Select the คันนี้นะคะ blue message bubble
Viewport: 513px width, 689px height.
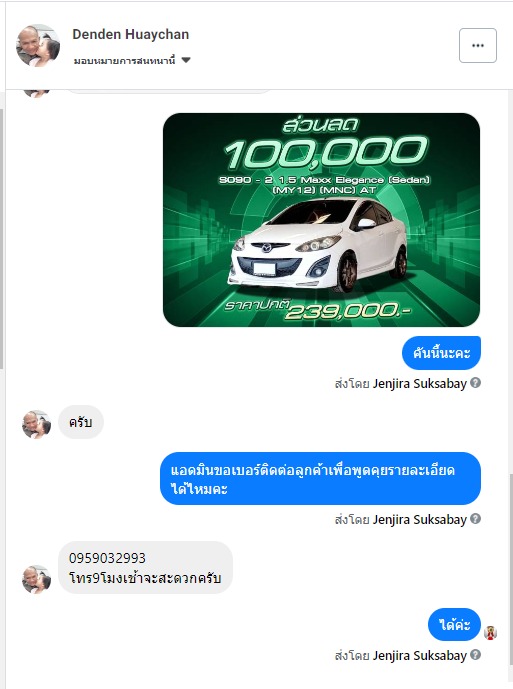pos(441,353)
